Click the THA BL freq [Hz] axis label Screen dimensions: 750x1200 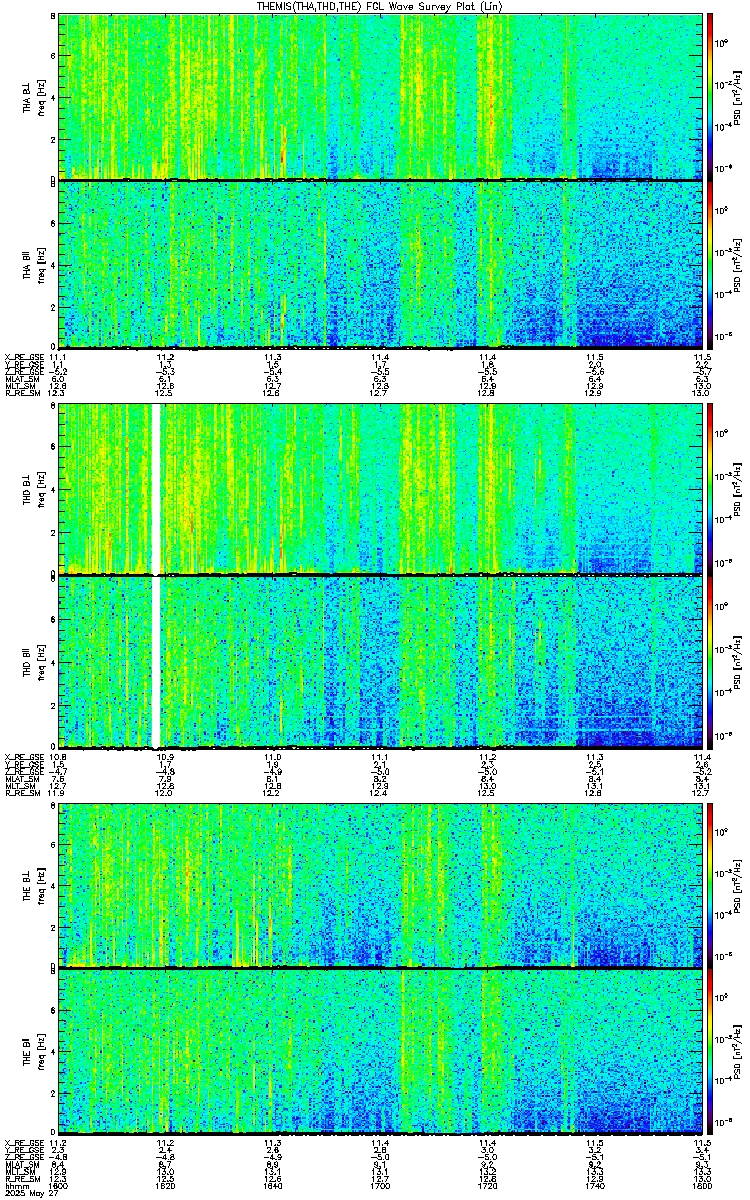(41, 97)
